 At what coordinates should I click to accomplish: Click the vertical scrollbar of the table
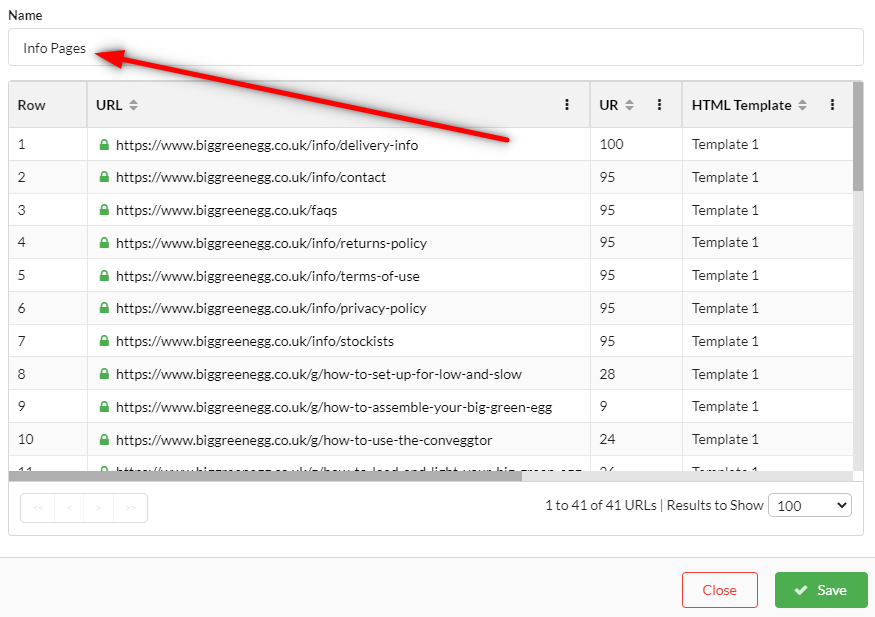click(858, 138)
